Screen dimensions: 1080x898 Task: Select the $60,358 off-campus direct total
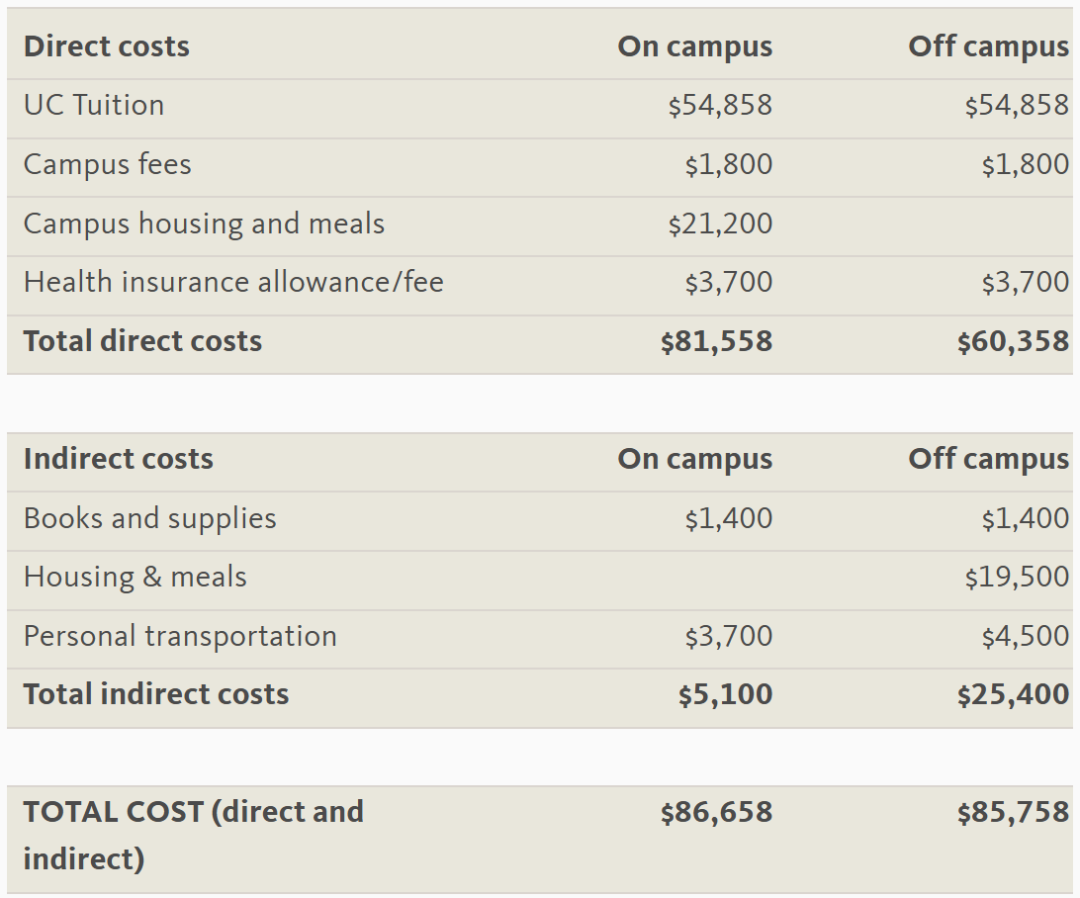coord(1012,341)
